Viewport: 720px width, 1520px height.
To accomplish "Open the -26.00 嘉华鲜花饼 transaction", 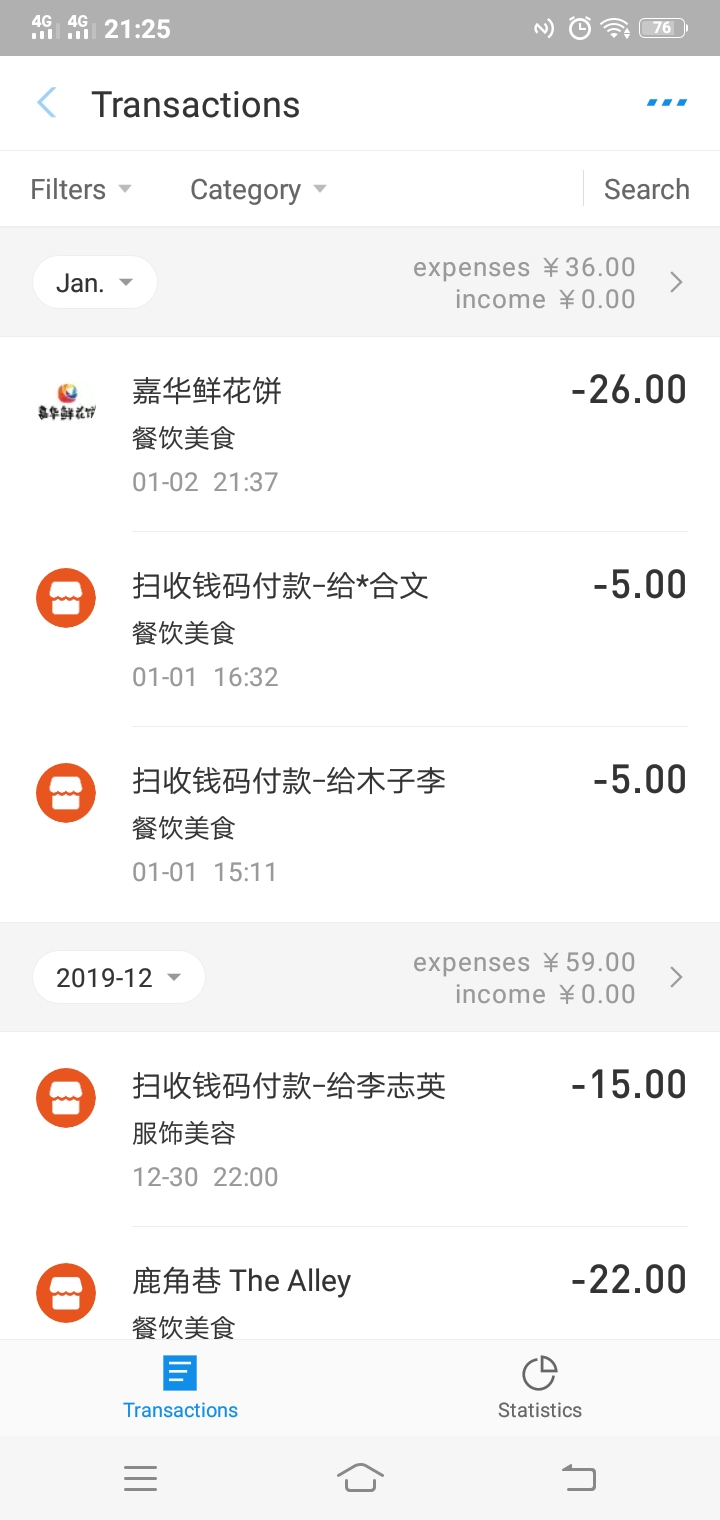I will point(360,434).
